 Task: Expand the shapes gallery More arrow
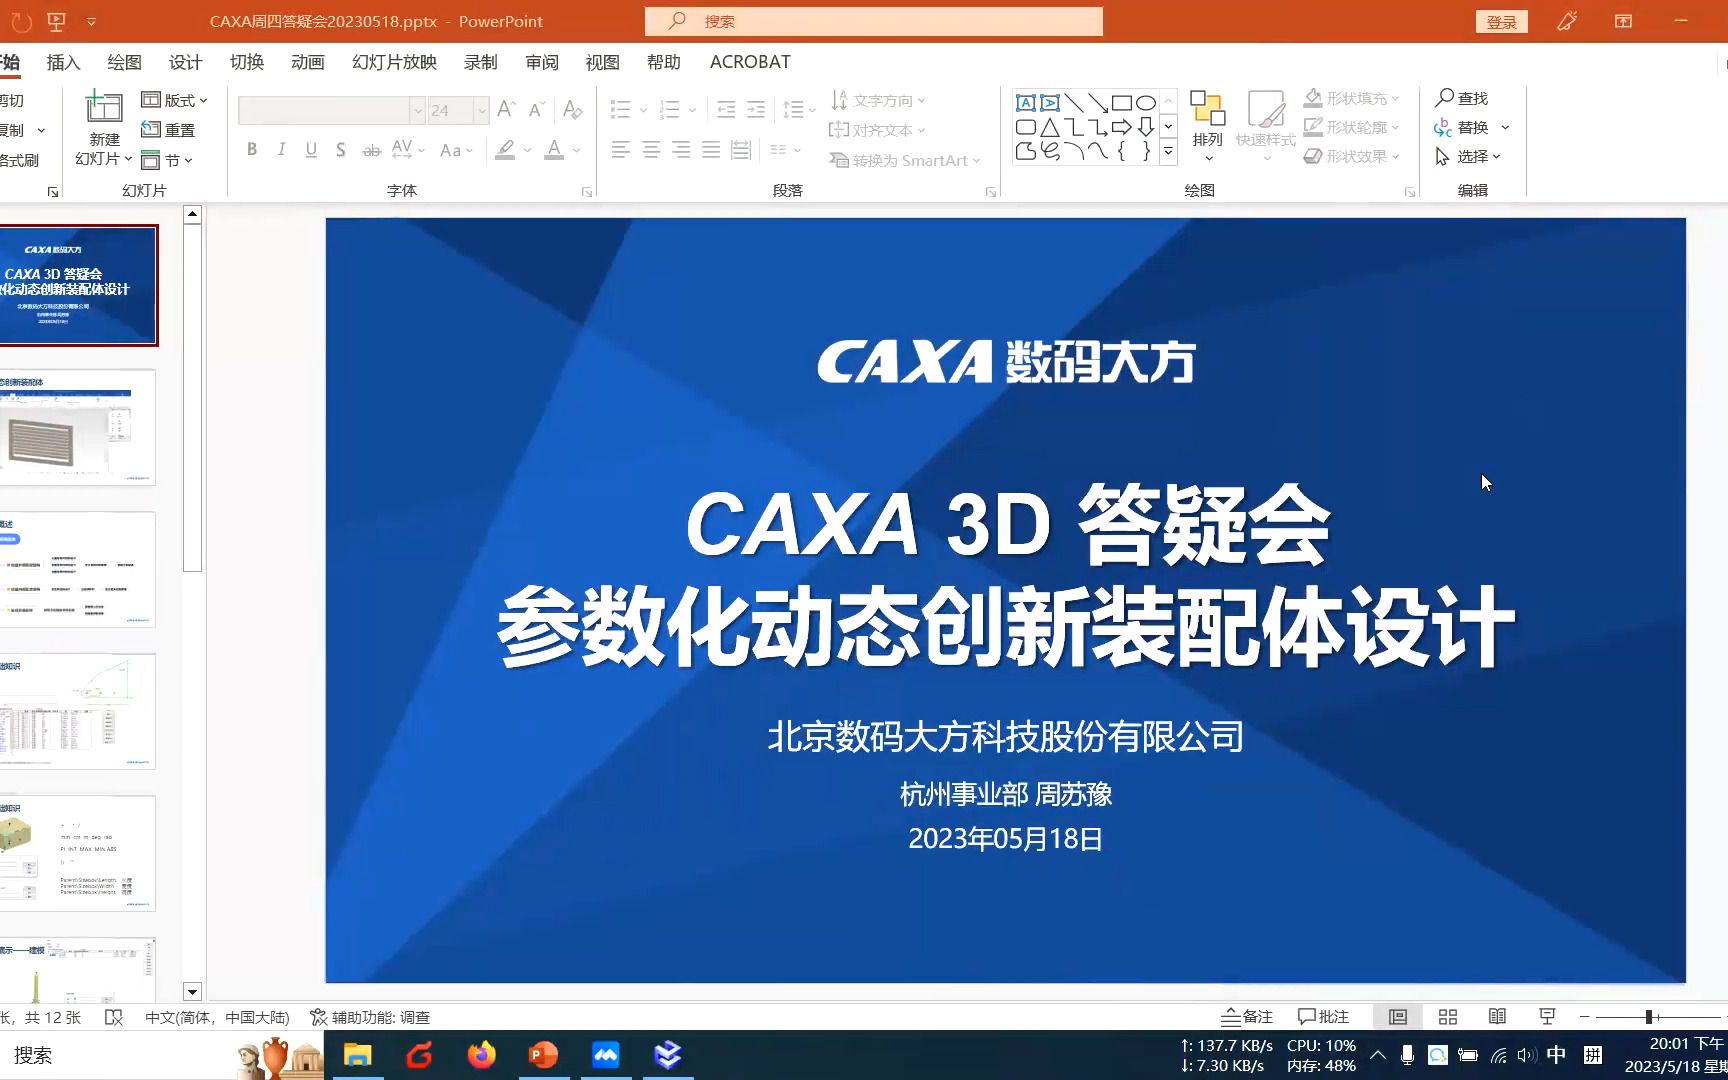[1168, 151]
